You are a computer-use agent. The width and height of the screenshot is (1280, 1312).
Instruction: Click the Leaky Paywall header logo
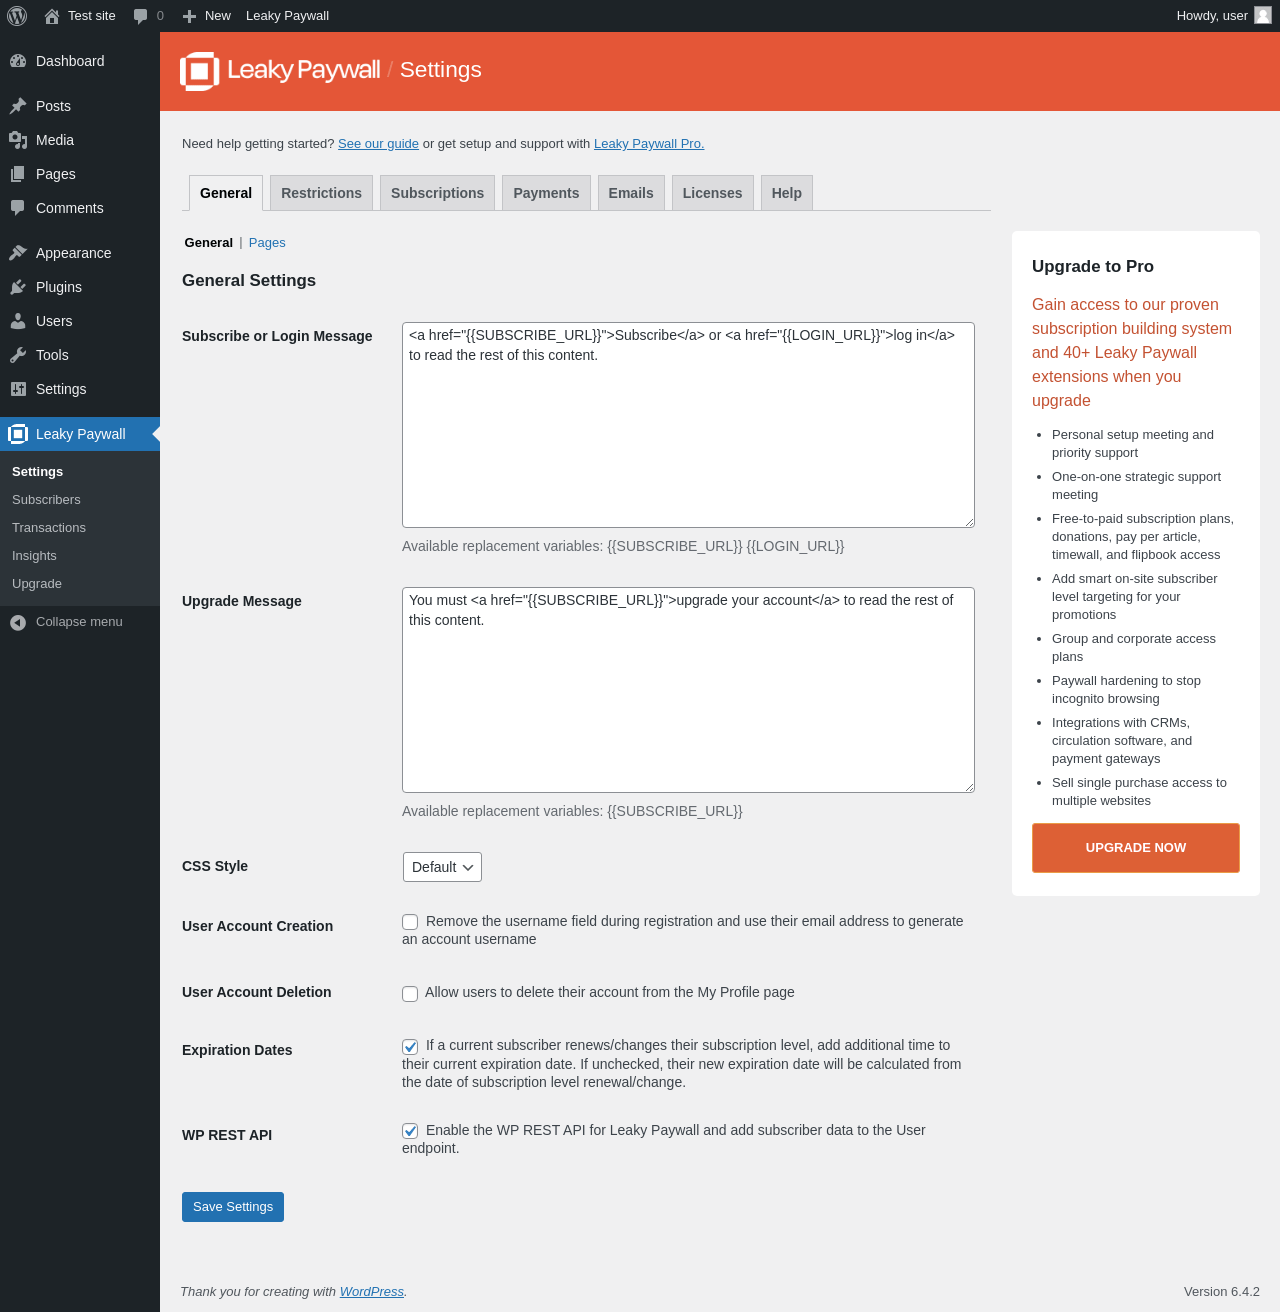280,70
